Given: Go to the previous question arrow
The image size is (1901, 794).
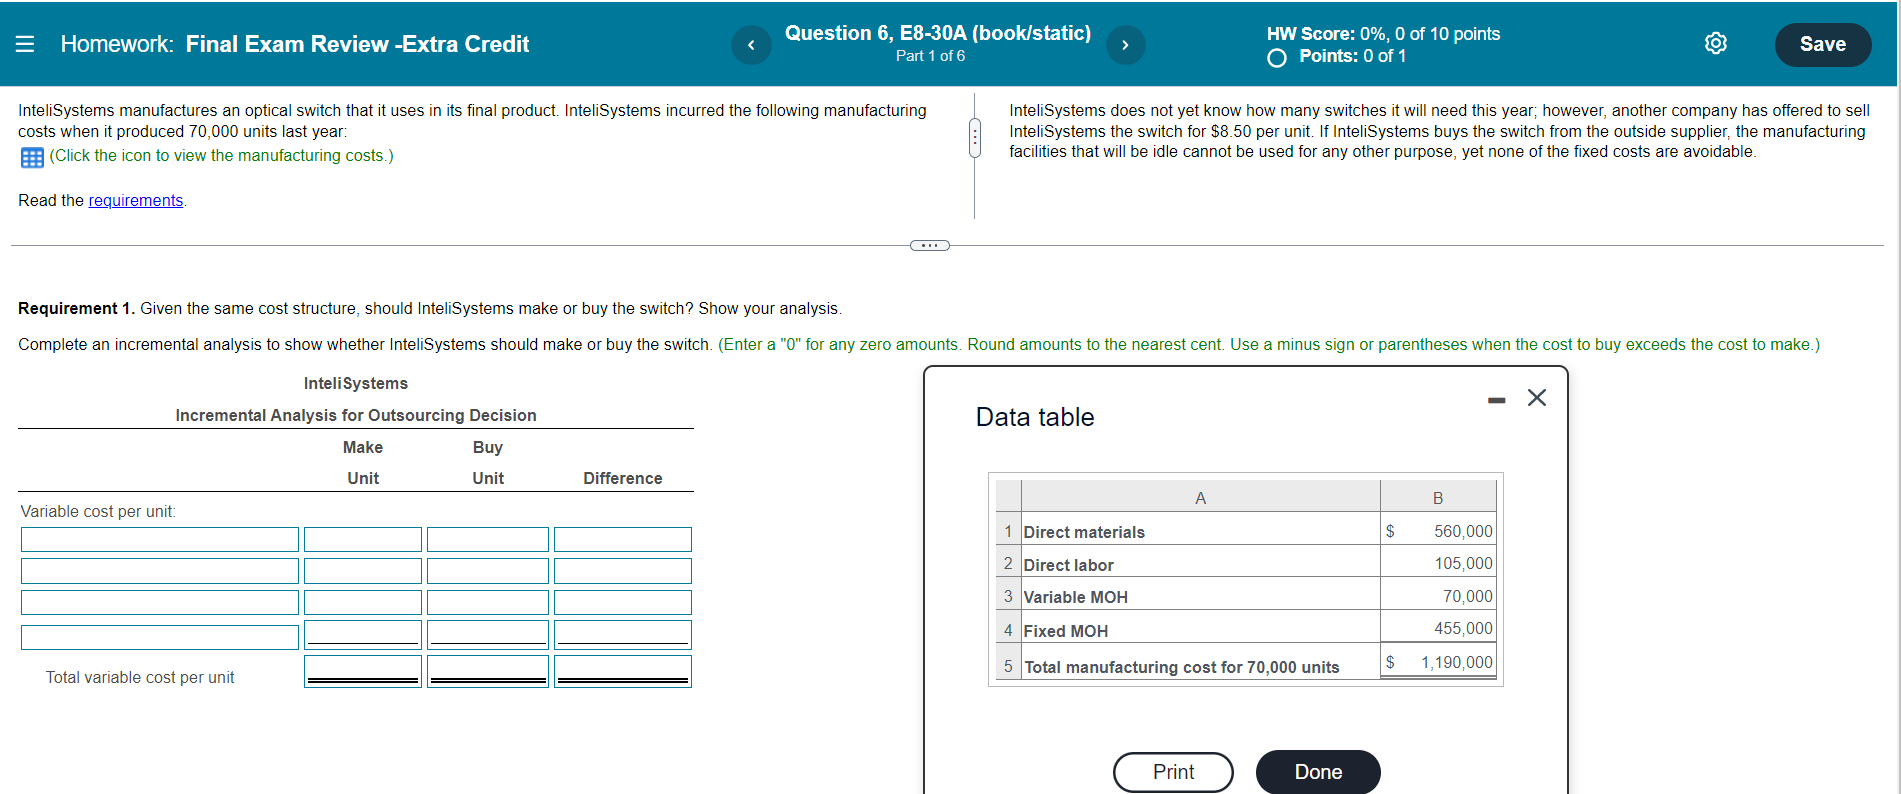Looking at the screenshot, I should (751, 45).
